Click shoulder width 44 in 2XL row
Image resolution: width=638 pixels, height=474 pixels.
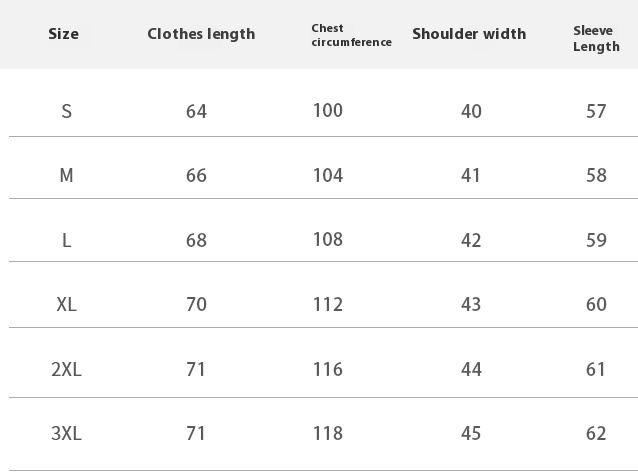tap(471, 369)
